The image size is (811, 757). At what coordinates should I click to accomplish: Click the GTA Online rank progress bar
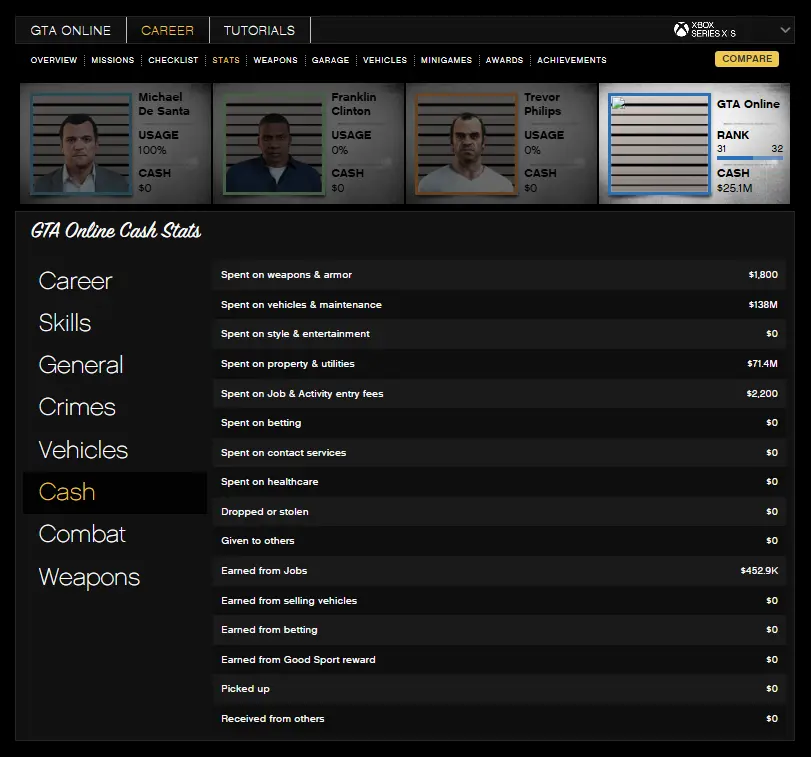tap(749, 158)
